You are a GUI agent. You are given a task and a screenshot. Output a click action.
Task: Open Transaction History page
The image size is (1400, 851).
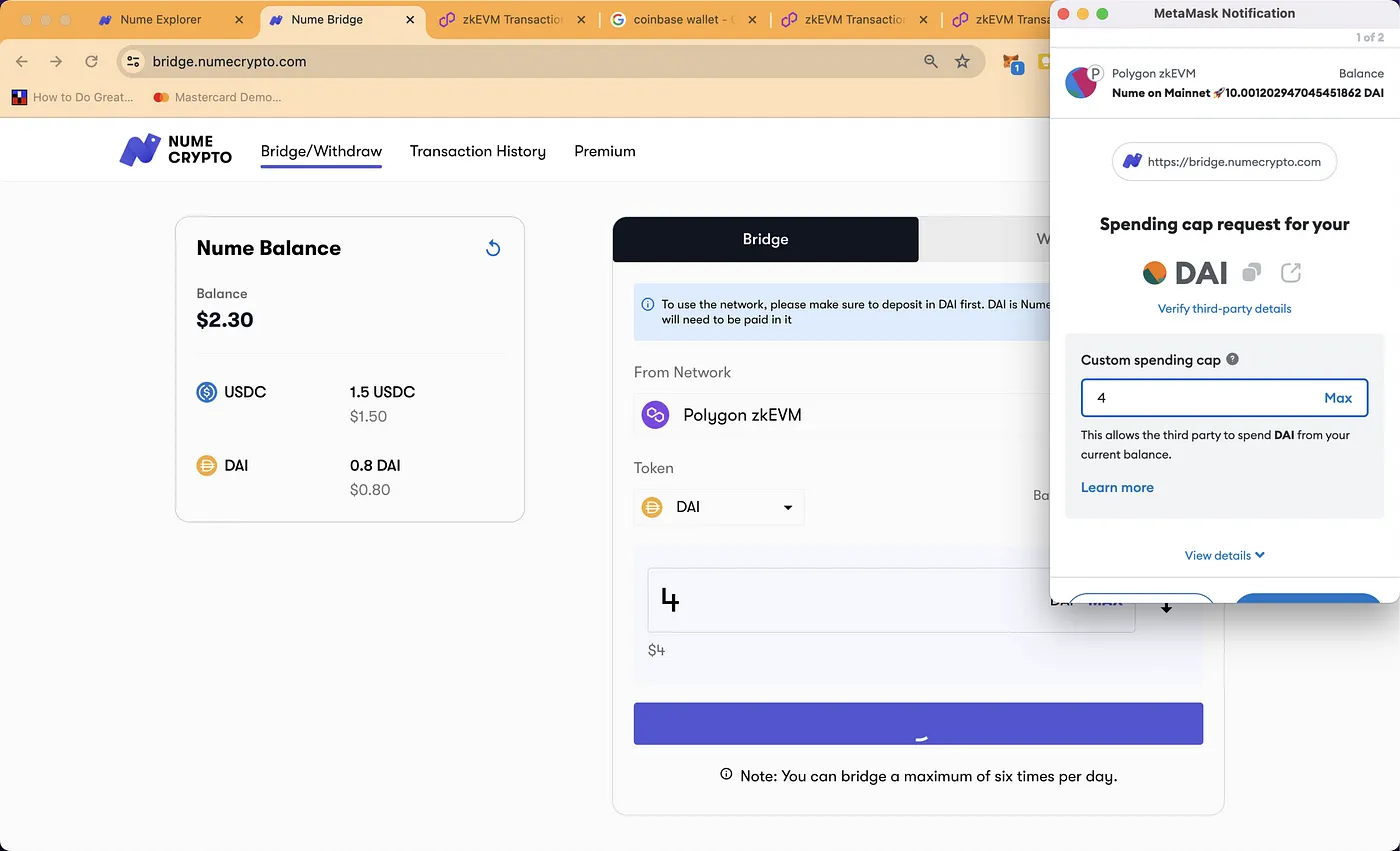(478, 151)
